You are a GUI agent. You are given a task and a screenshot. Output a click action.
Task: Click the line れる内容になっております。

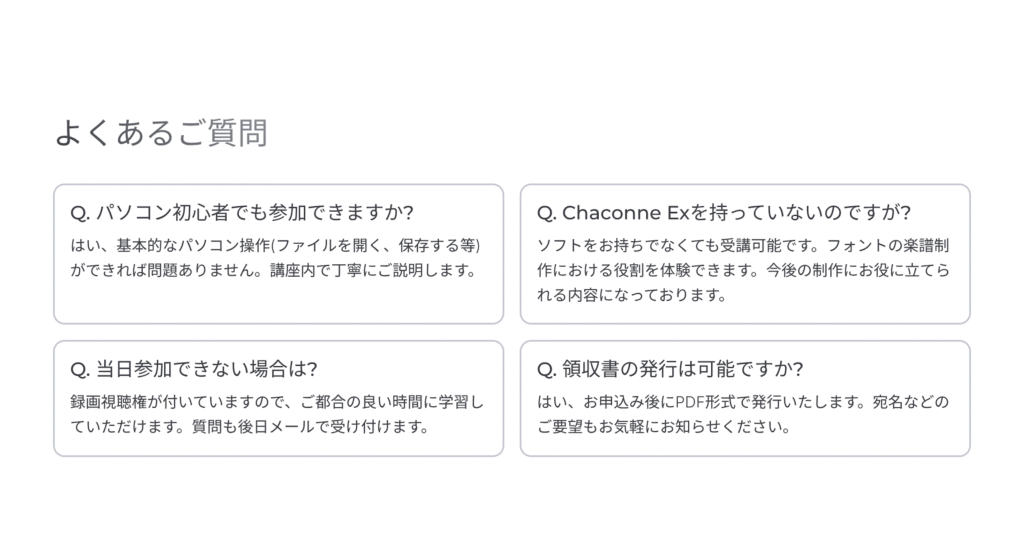tap(631, 295)
